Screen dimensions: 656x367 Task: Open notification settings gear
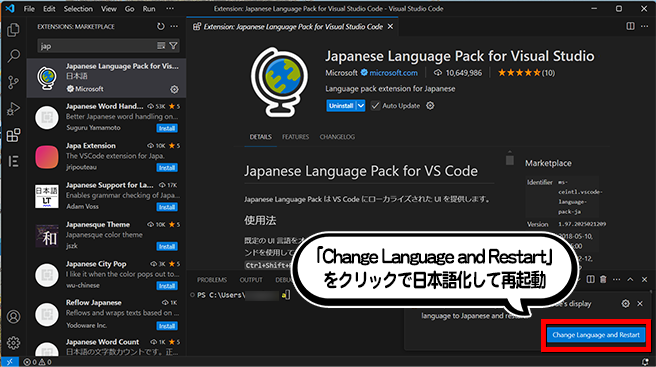pos(625,303)
